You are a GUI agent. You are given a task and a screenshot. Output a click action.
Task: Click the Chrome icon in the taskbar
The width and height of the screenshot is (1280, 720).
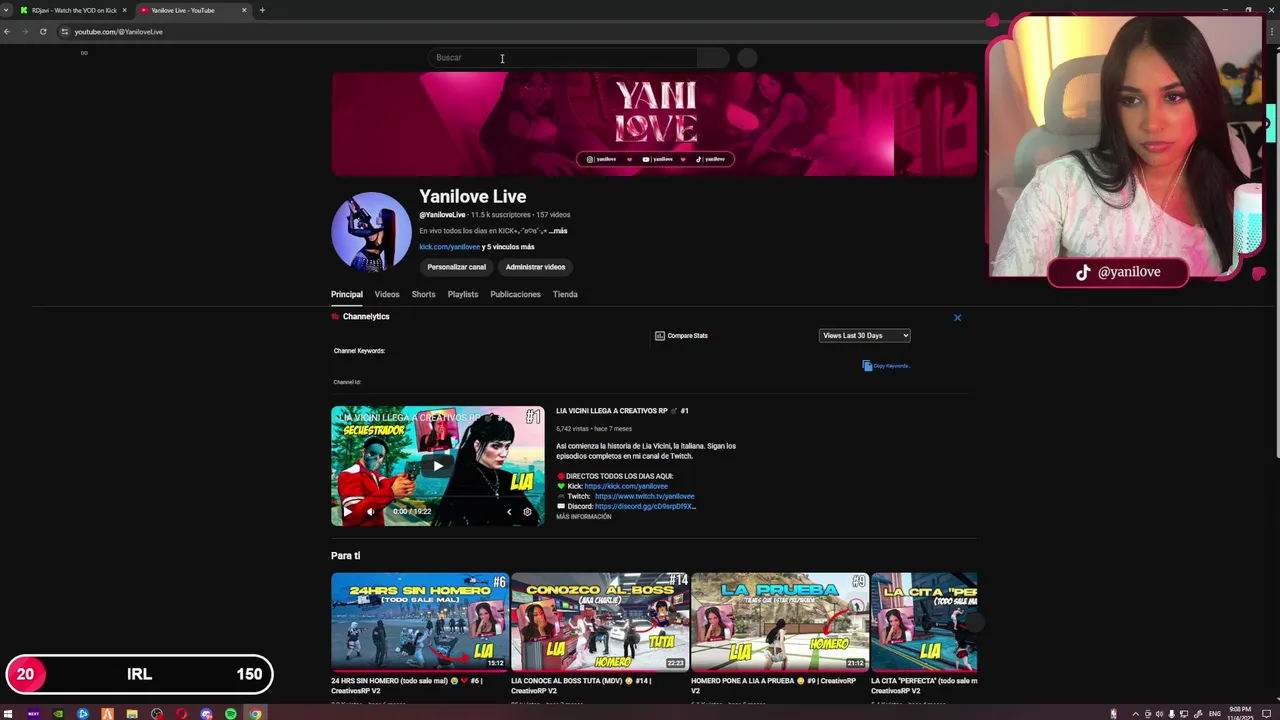coord(255,714)
